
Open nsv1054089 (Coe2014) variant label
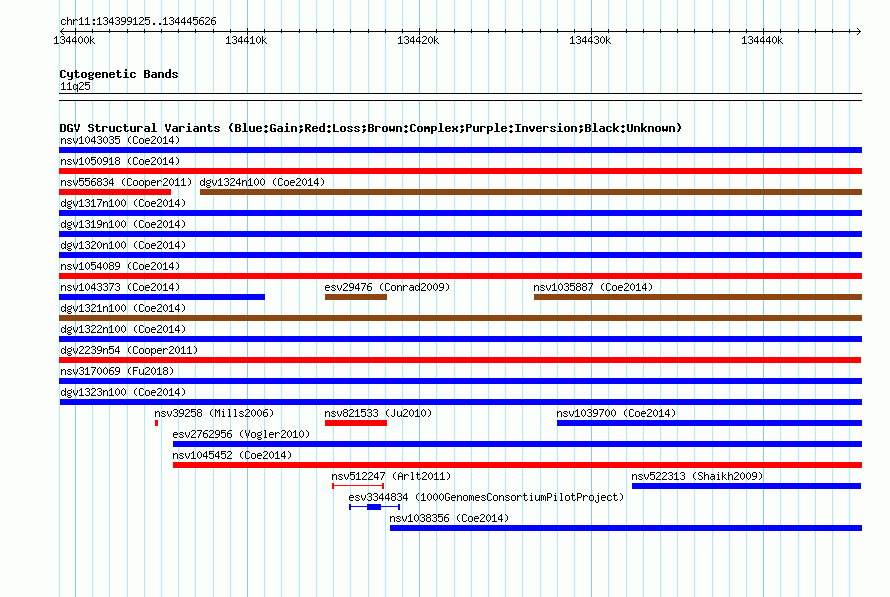pos(120,266)
